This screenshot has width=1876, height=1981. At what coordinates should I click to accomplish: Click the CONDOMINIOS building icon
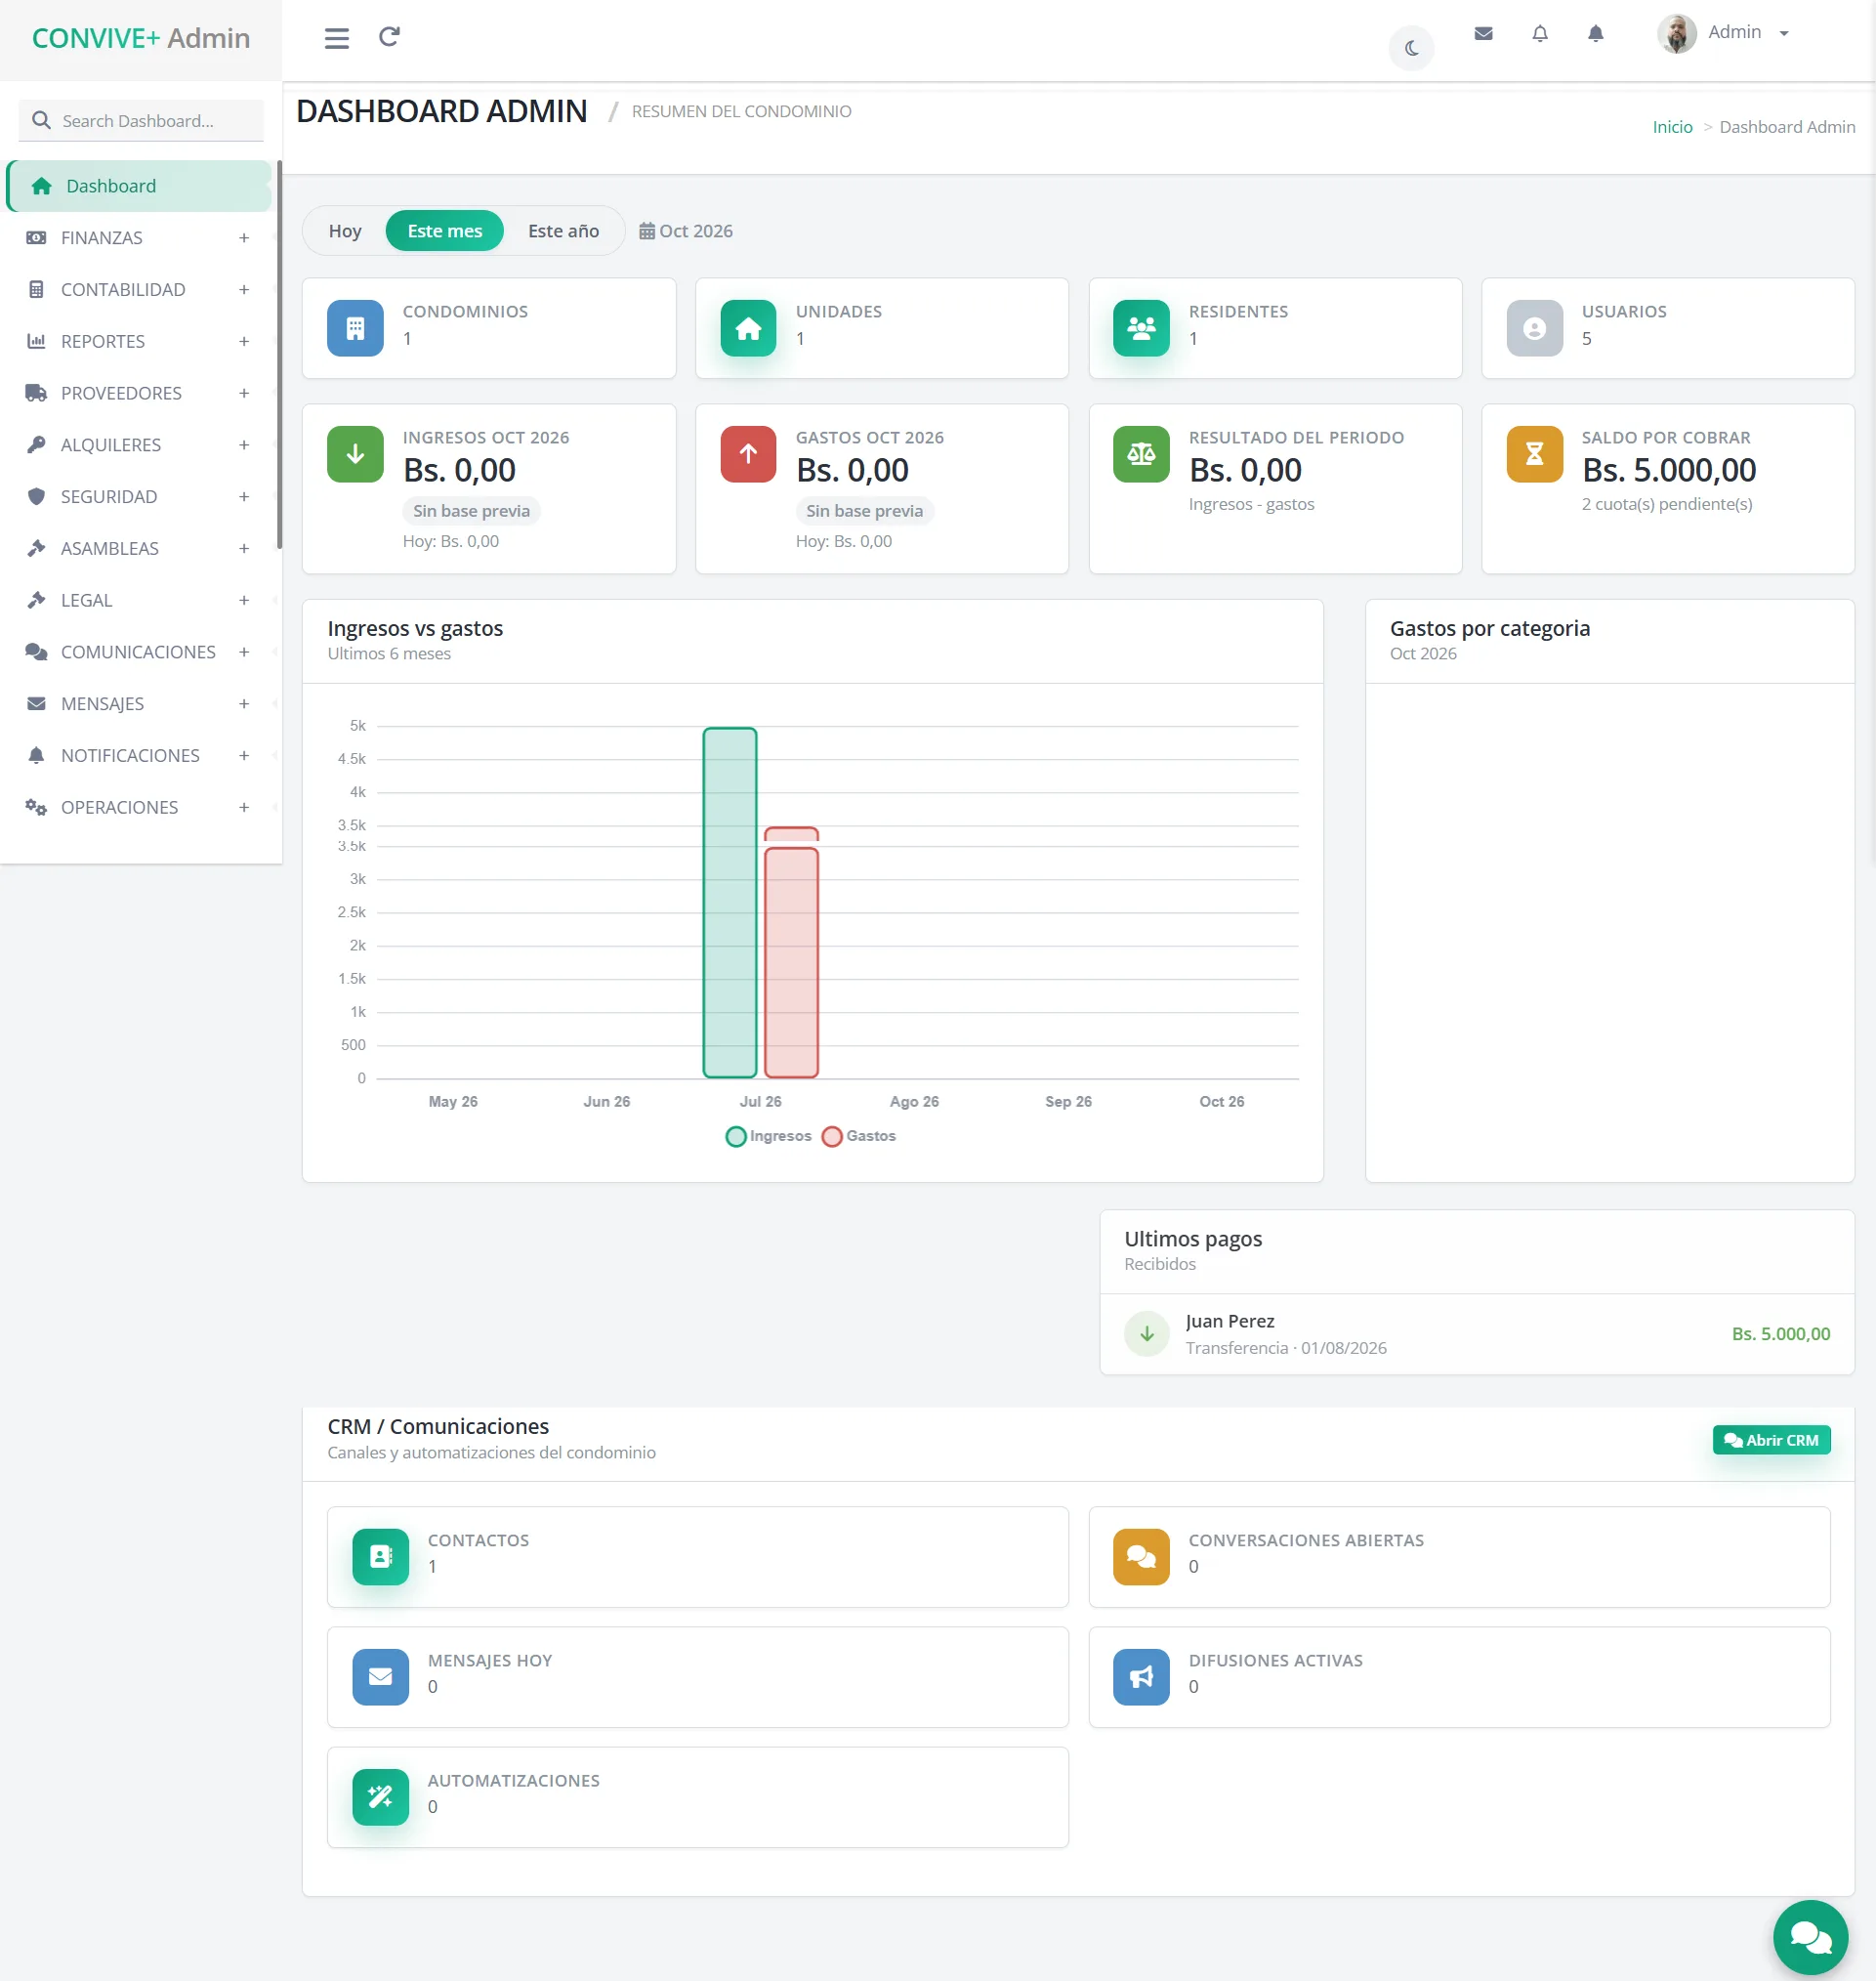(x=355, y=328)
